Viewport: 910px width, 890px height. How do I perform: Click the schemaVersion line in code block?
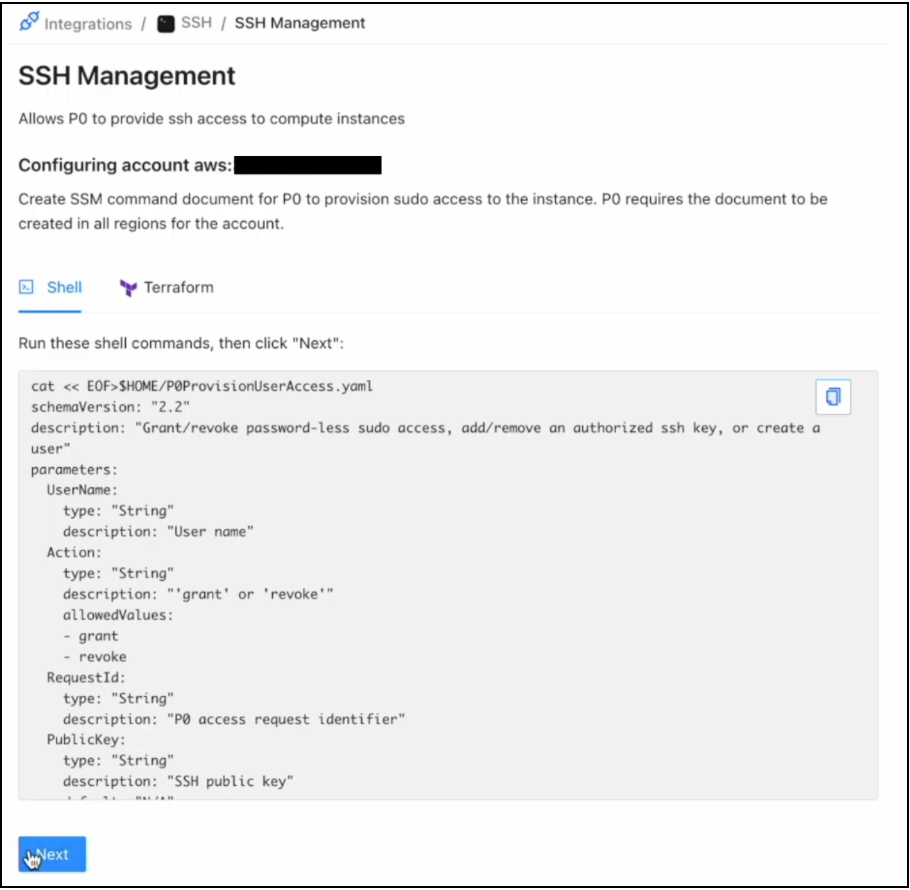(110, 407)
